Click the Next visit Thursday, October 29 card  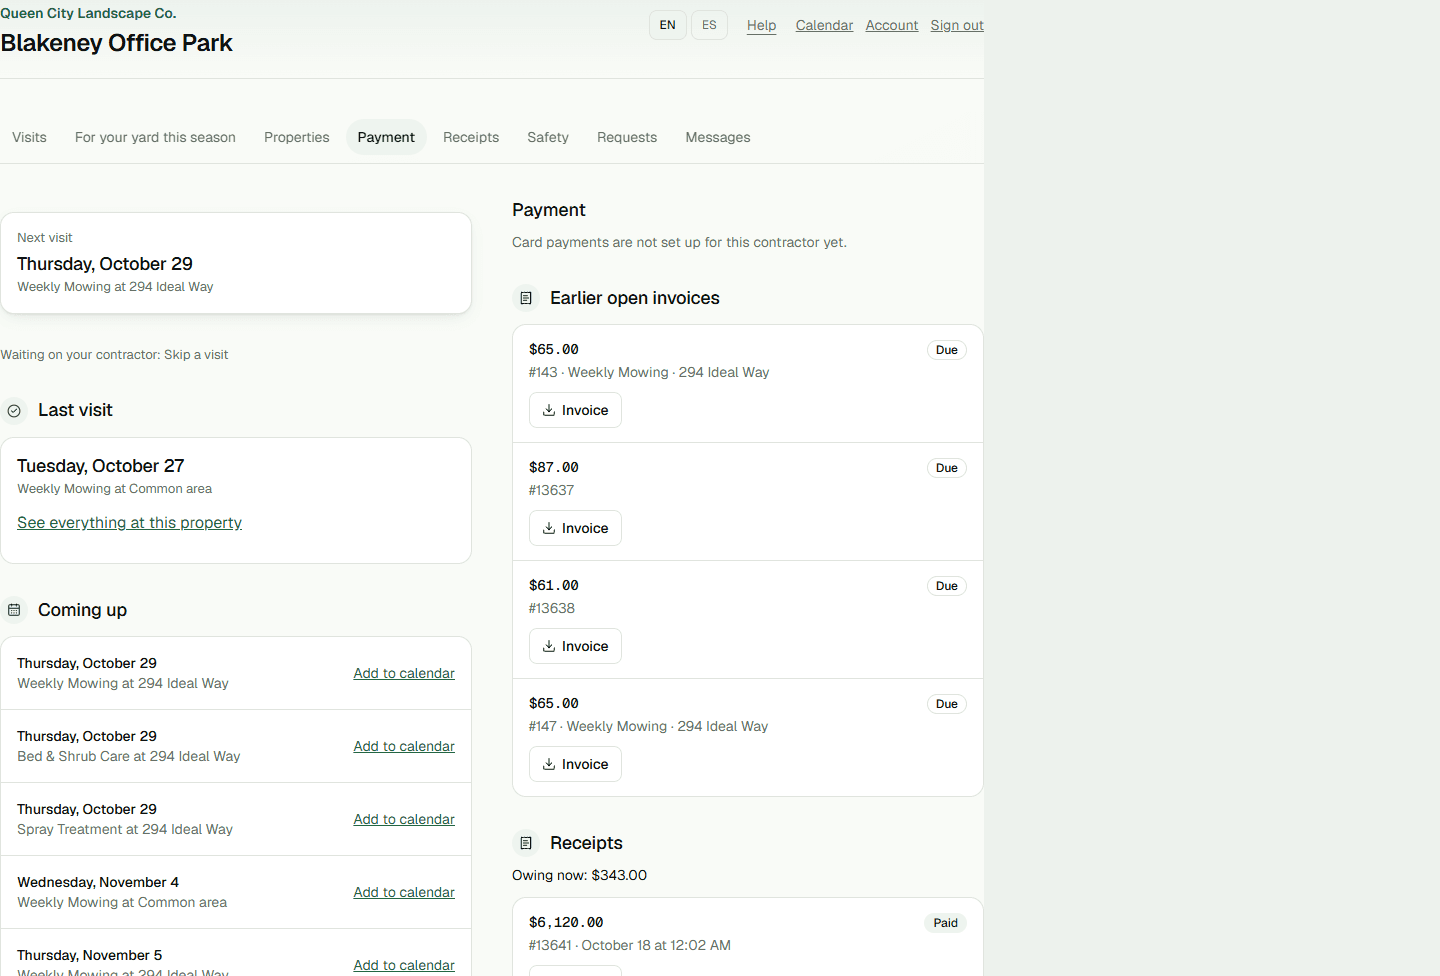pyautogui.click(x=236, y=263)
